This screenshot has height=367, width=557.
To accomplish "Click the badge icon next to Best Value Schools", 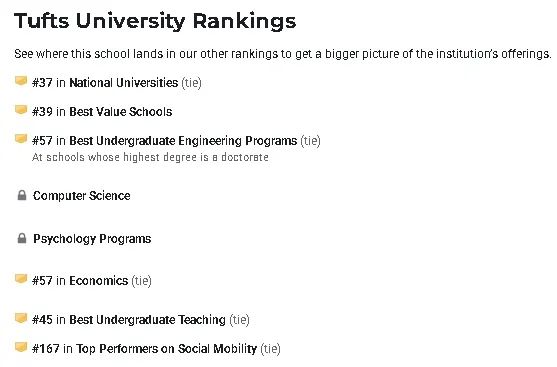I will point(21,110).
